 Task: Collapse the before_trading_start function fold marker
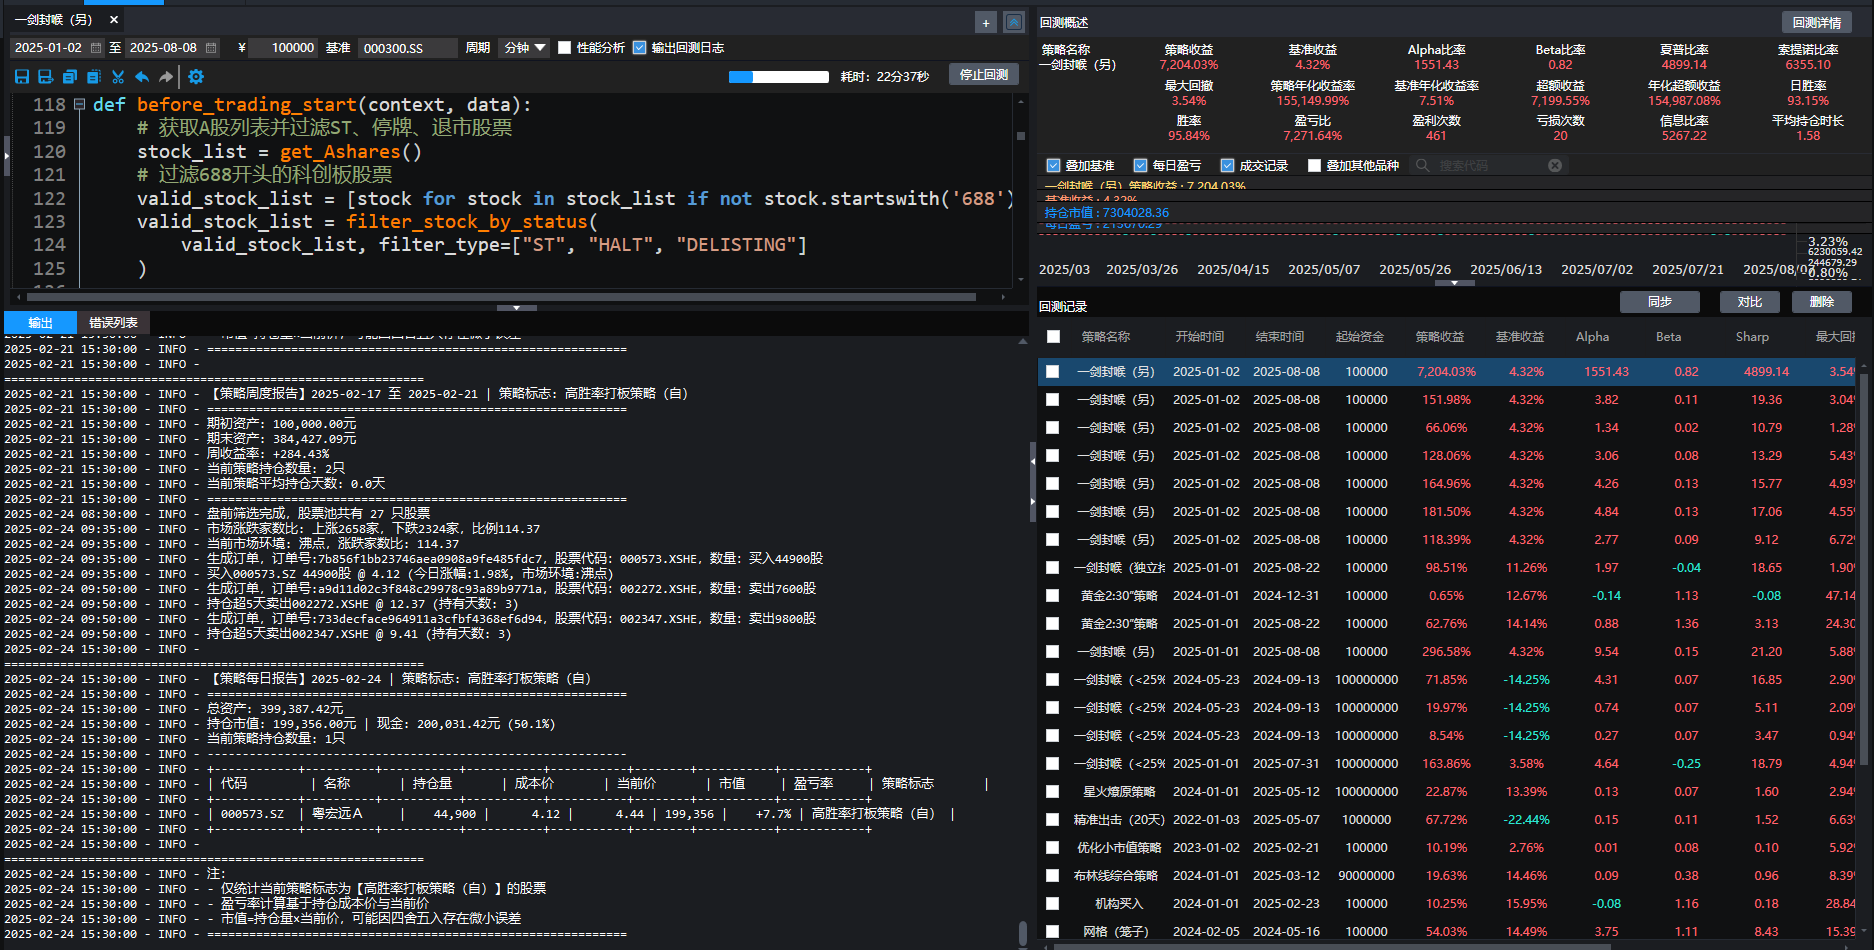(79, 105)
